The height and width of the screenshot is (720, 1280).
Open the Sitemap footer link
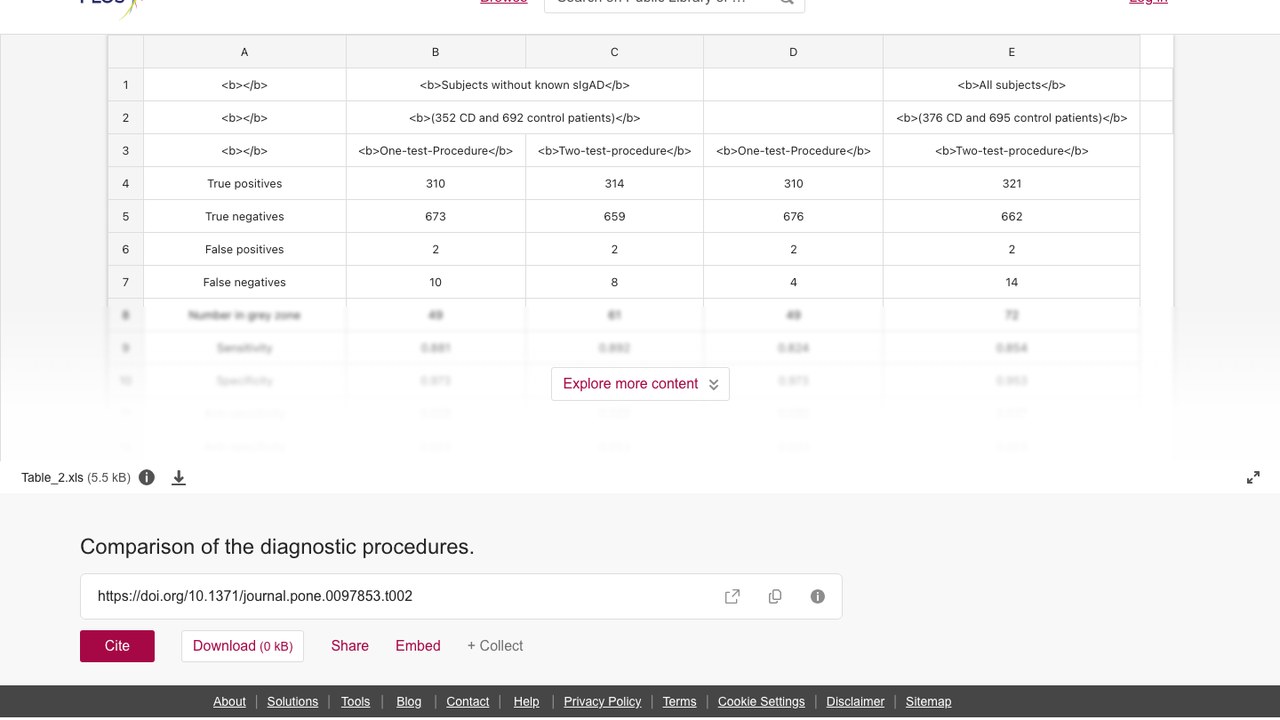(928, 701)
